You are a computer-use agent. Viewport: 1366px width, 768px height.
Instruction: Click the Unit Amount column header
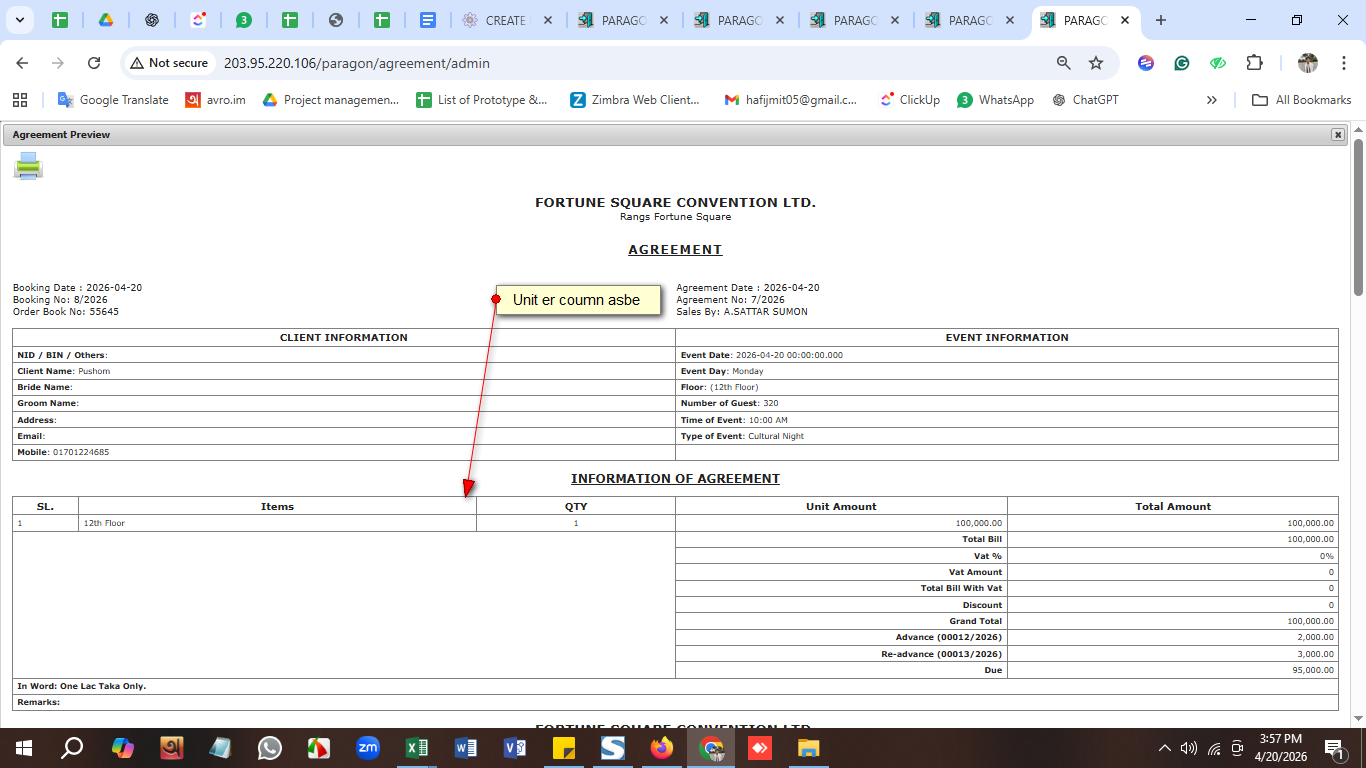(841, 506)
